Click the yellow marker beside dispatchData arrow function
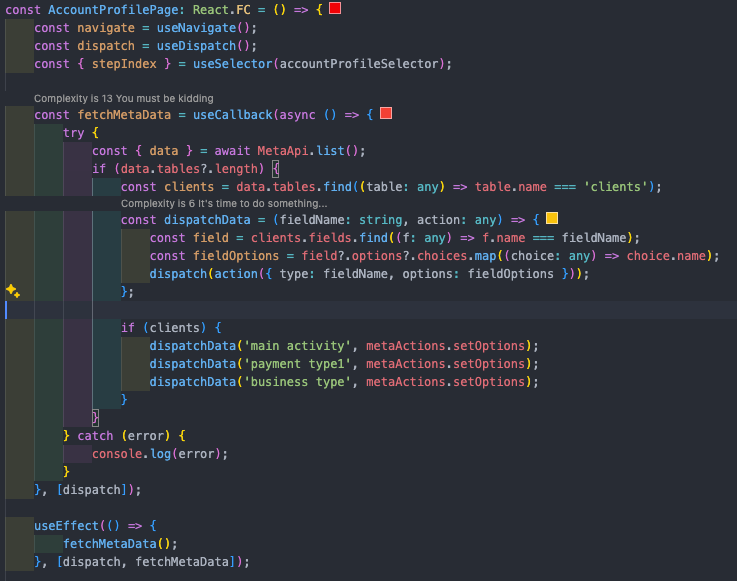Screen dimensions: 737x581 pyautogui.click(x=552, y=218)
